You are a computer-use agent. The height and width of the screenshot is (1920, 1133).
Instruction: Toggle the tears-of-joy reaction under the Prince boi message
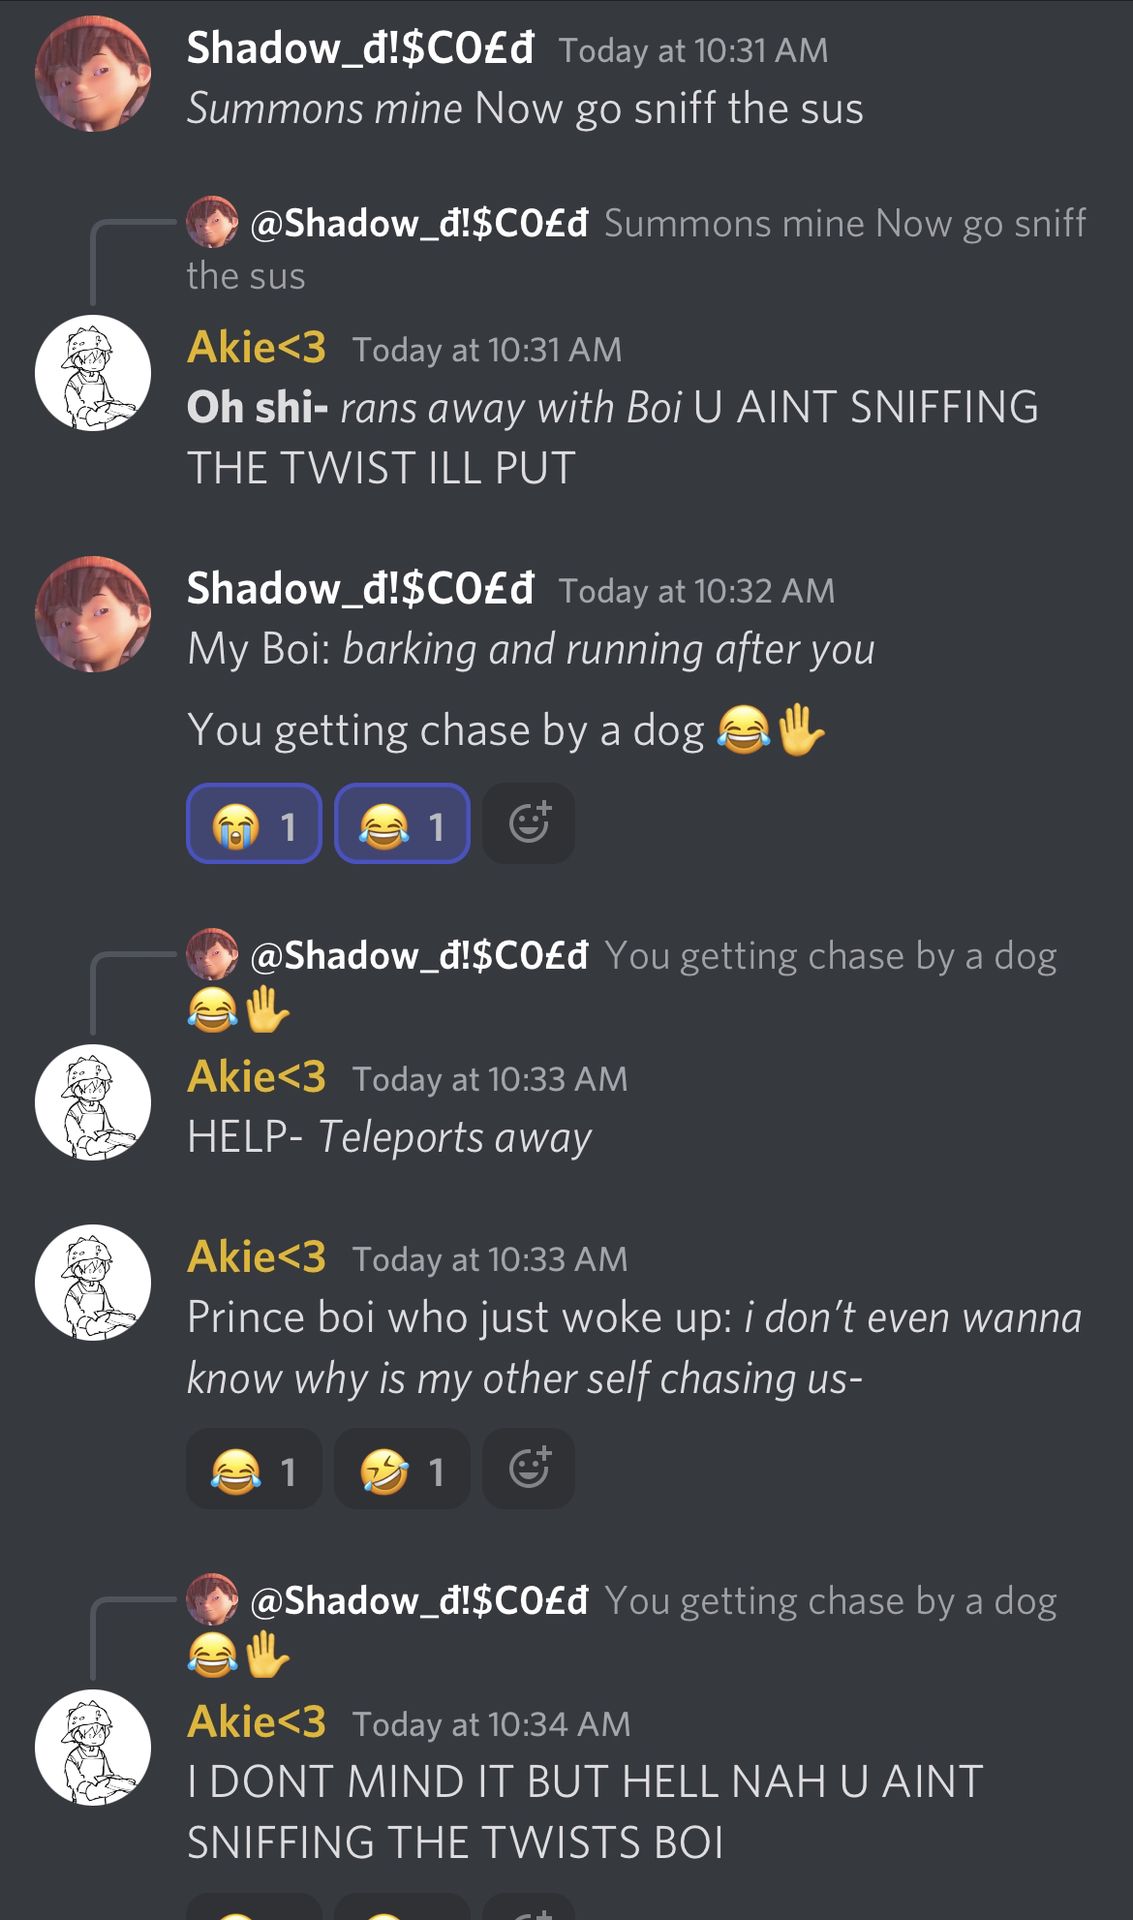254,1468
